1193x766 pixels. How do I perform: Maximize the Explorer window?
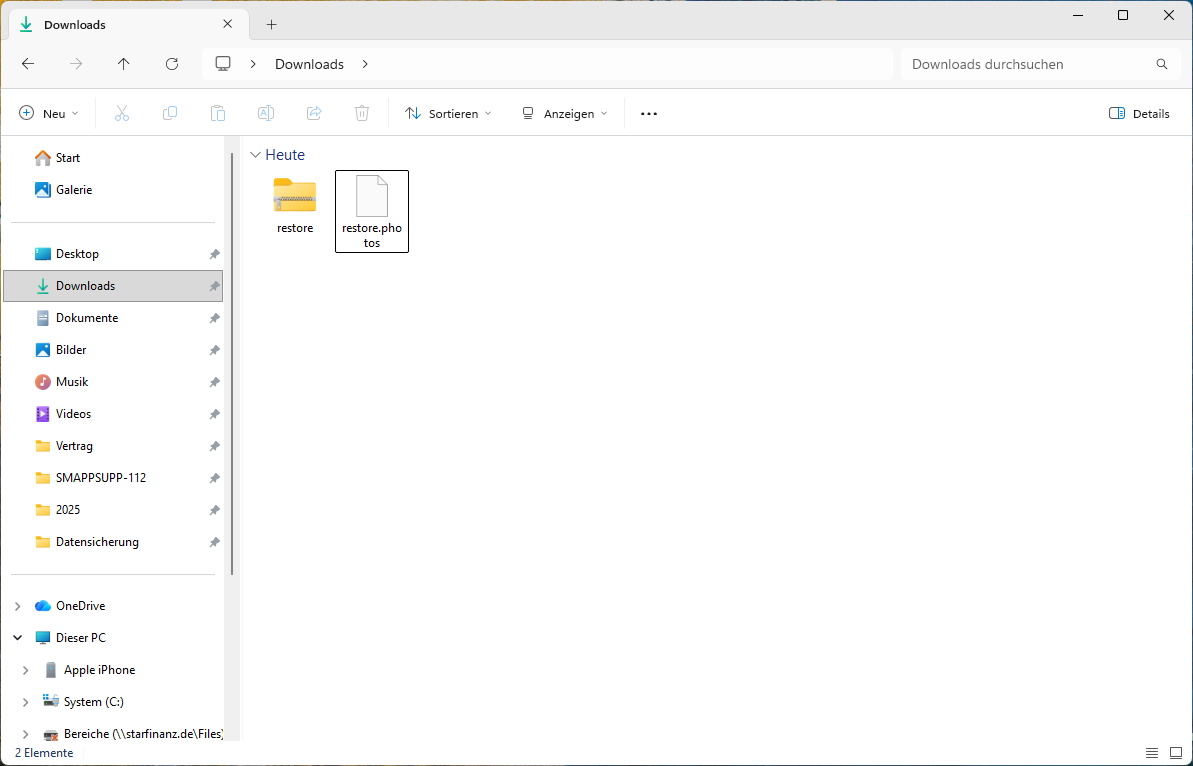1122,15
